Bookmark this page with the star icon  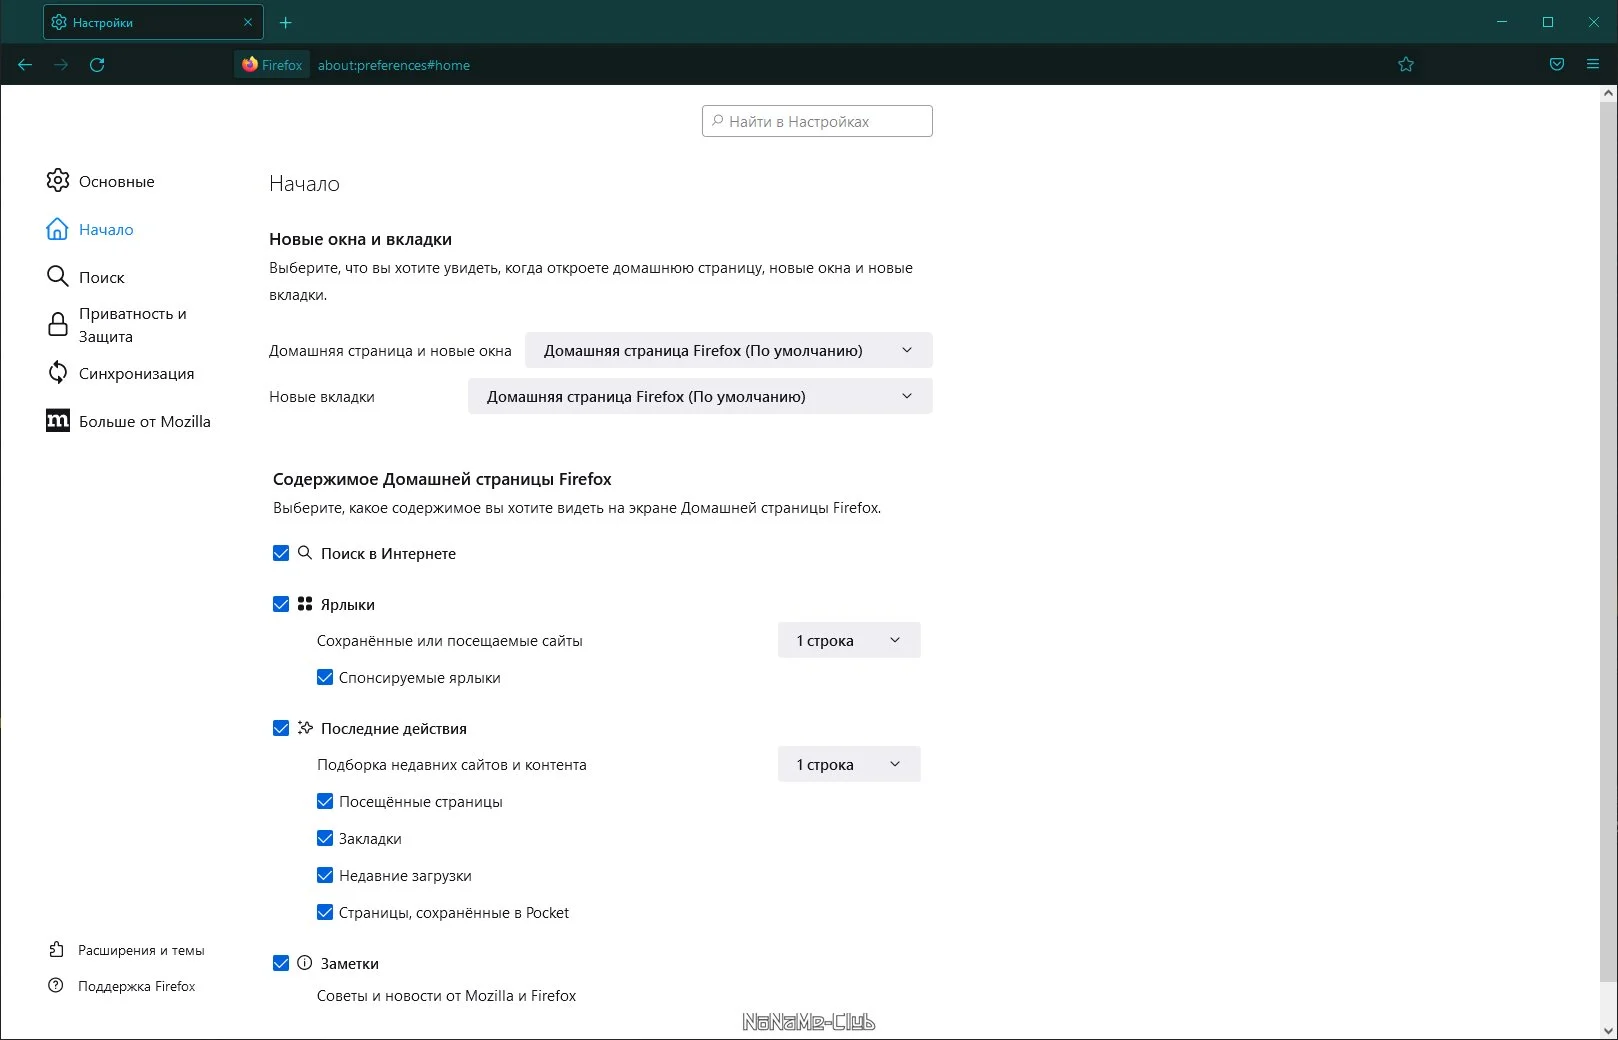(x=1406, y=65)
